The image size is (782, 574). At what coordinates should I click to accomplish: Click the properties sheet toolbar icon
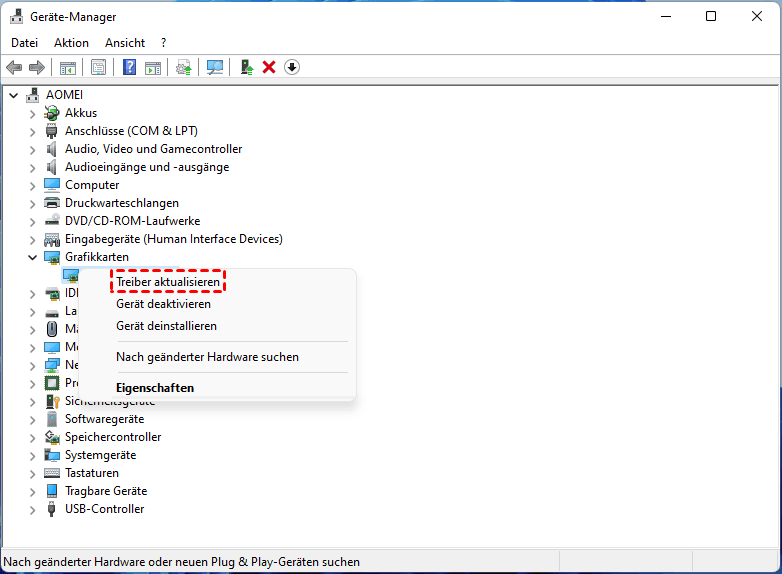click(x=98, y=67)
